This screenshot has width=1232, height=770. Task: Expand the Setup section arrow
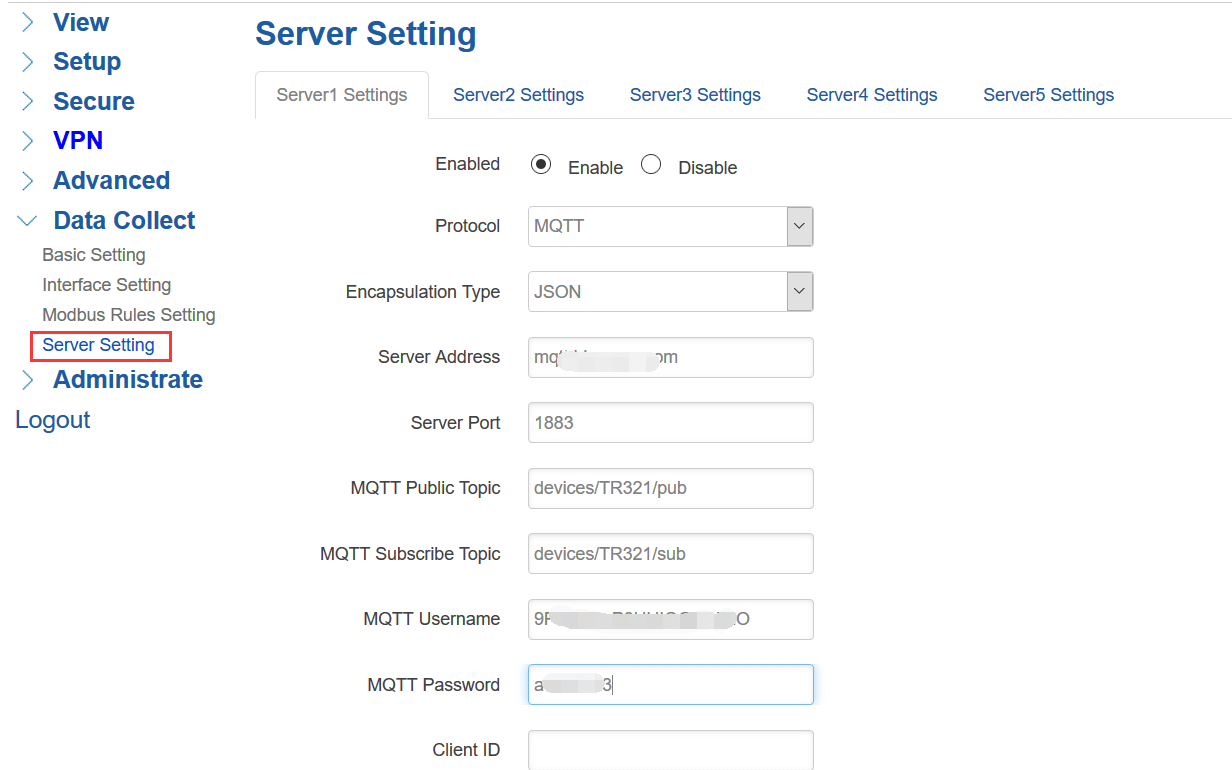click(25, 61)
